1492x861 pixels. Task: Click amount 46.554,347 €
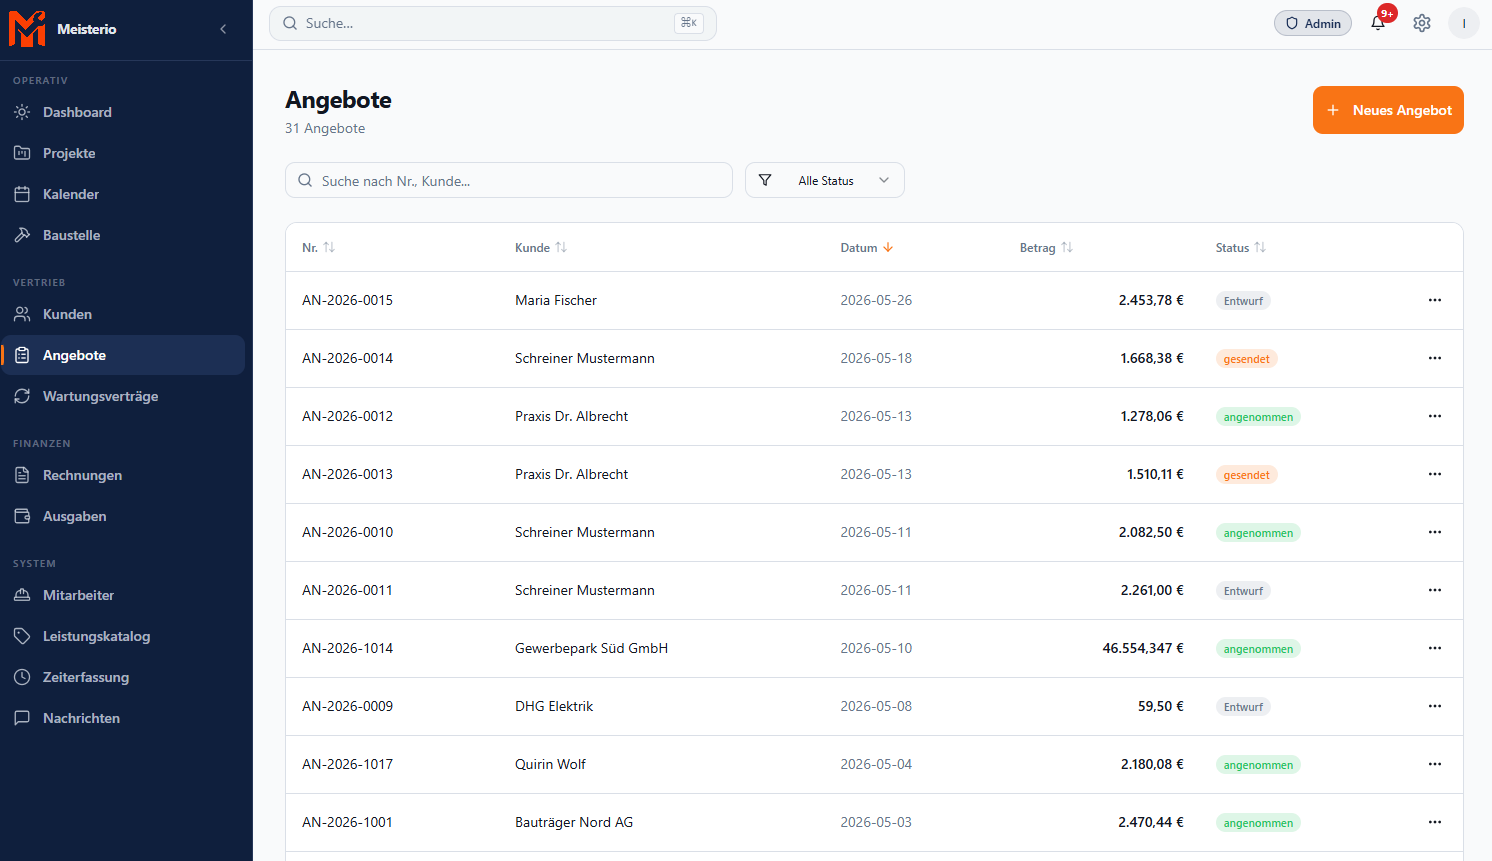click(1143, 648)
